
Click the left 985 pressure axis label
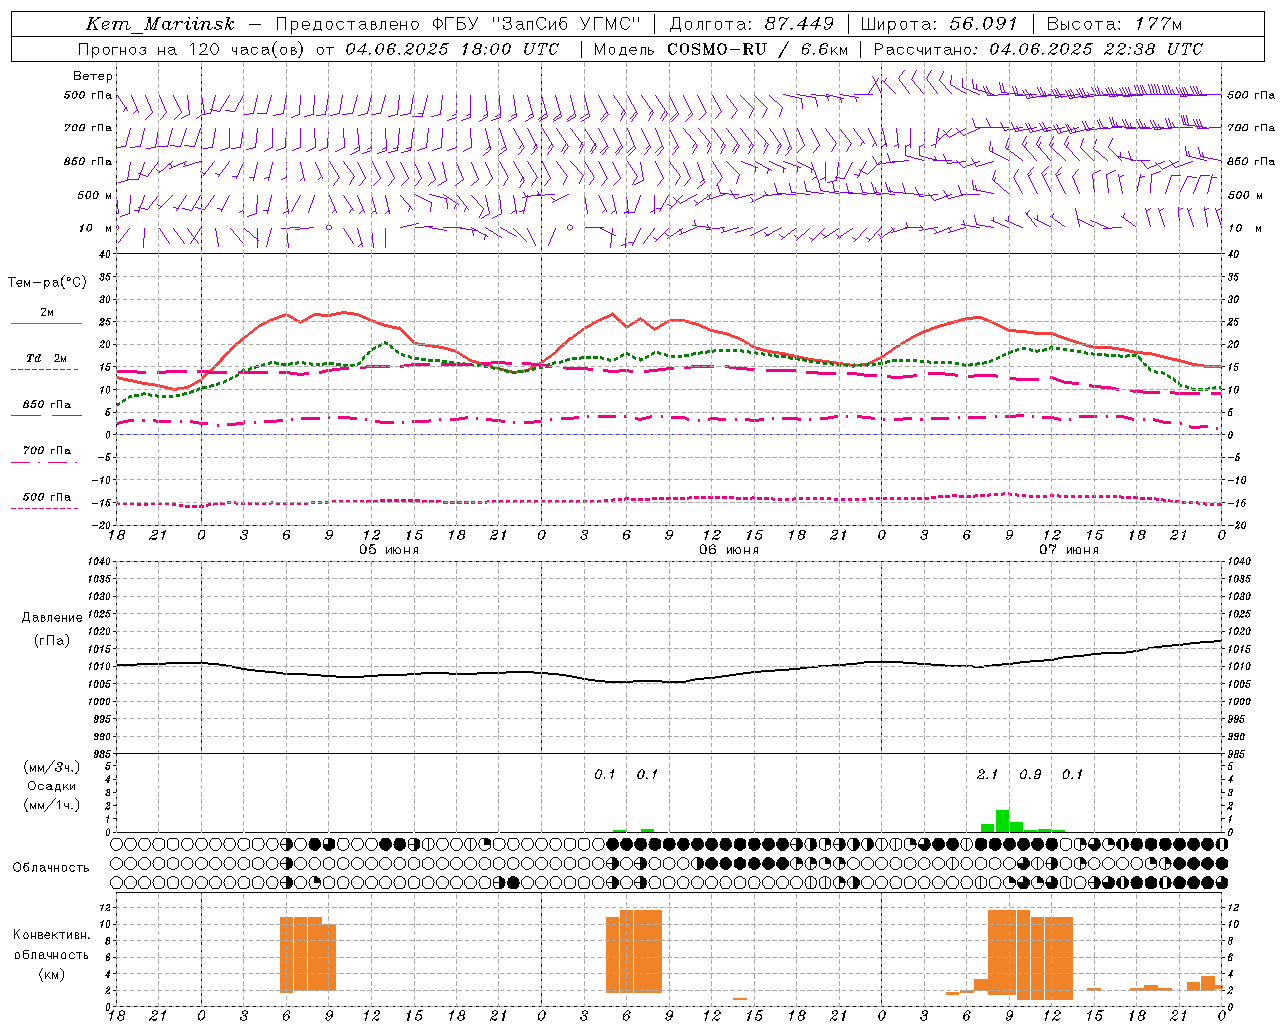click(104, 753)
